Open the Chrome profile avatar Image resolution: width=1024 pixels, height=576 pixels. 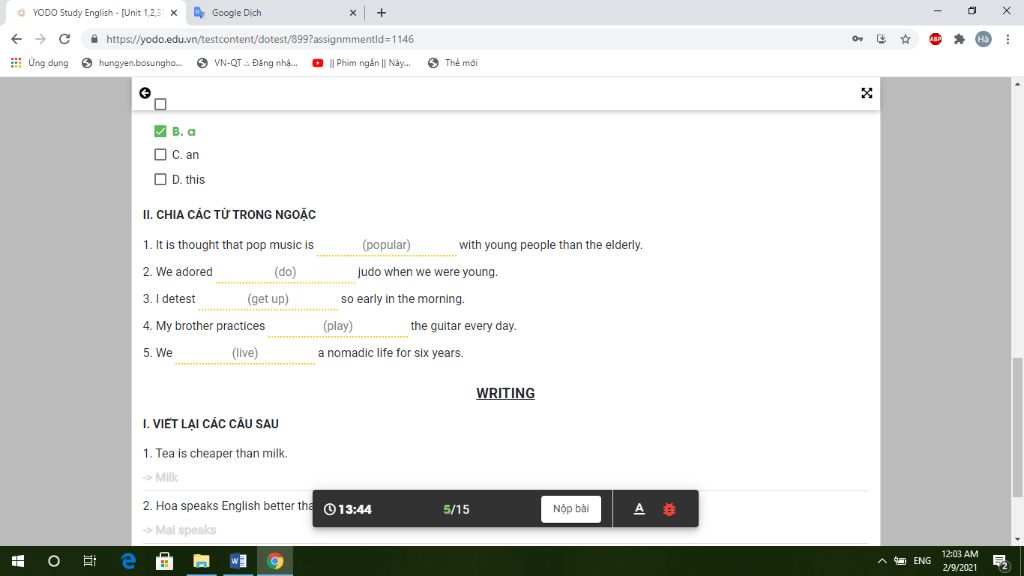coord(983,39)
